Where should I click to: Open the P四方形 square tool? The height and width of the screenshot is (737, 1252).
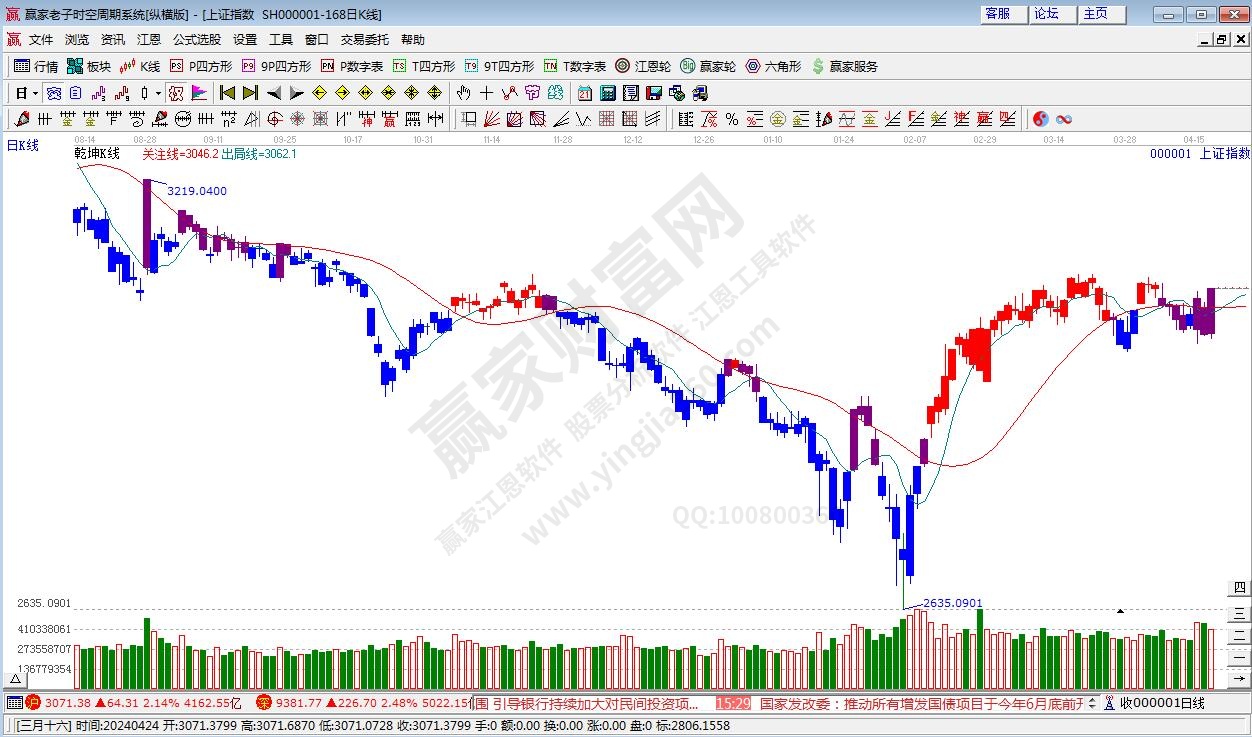[x=201, y=66]
